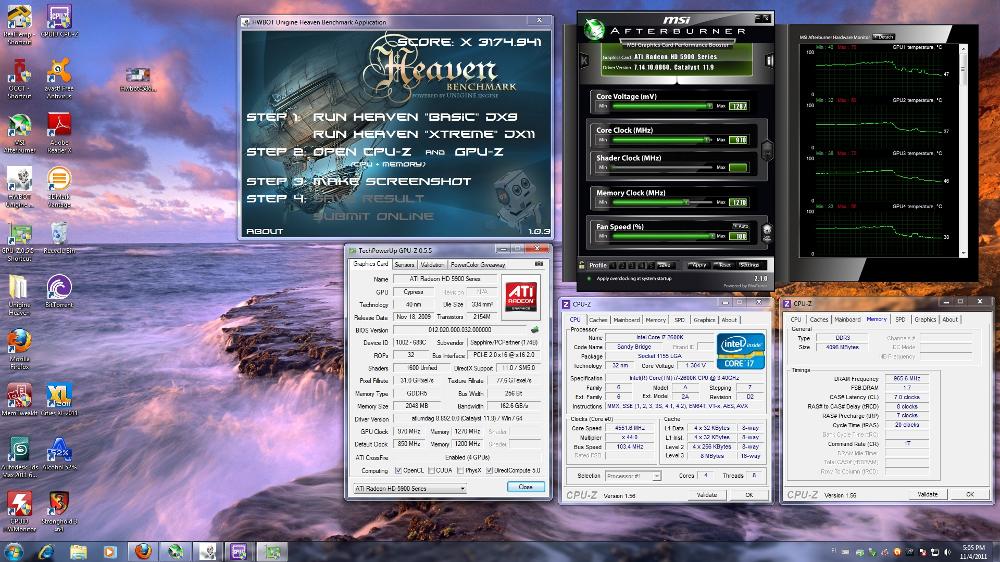Screen dimensions: 1000x562
Task: Open the OCCT shortcut on desktop
Action: point(19,78)
